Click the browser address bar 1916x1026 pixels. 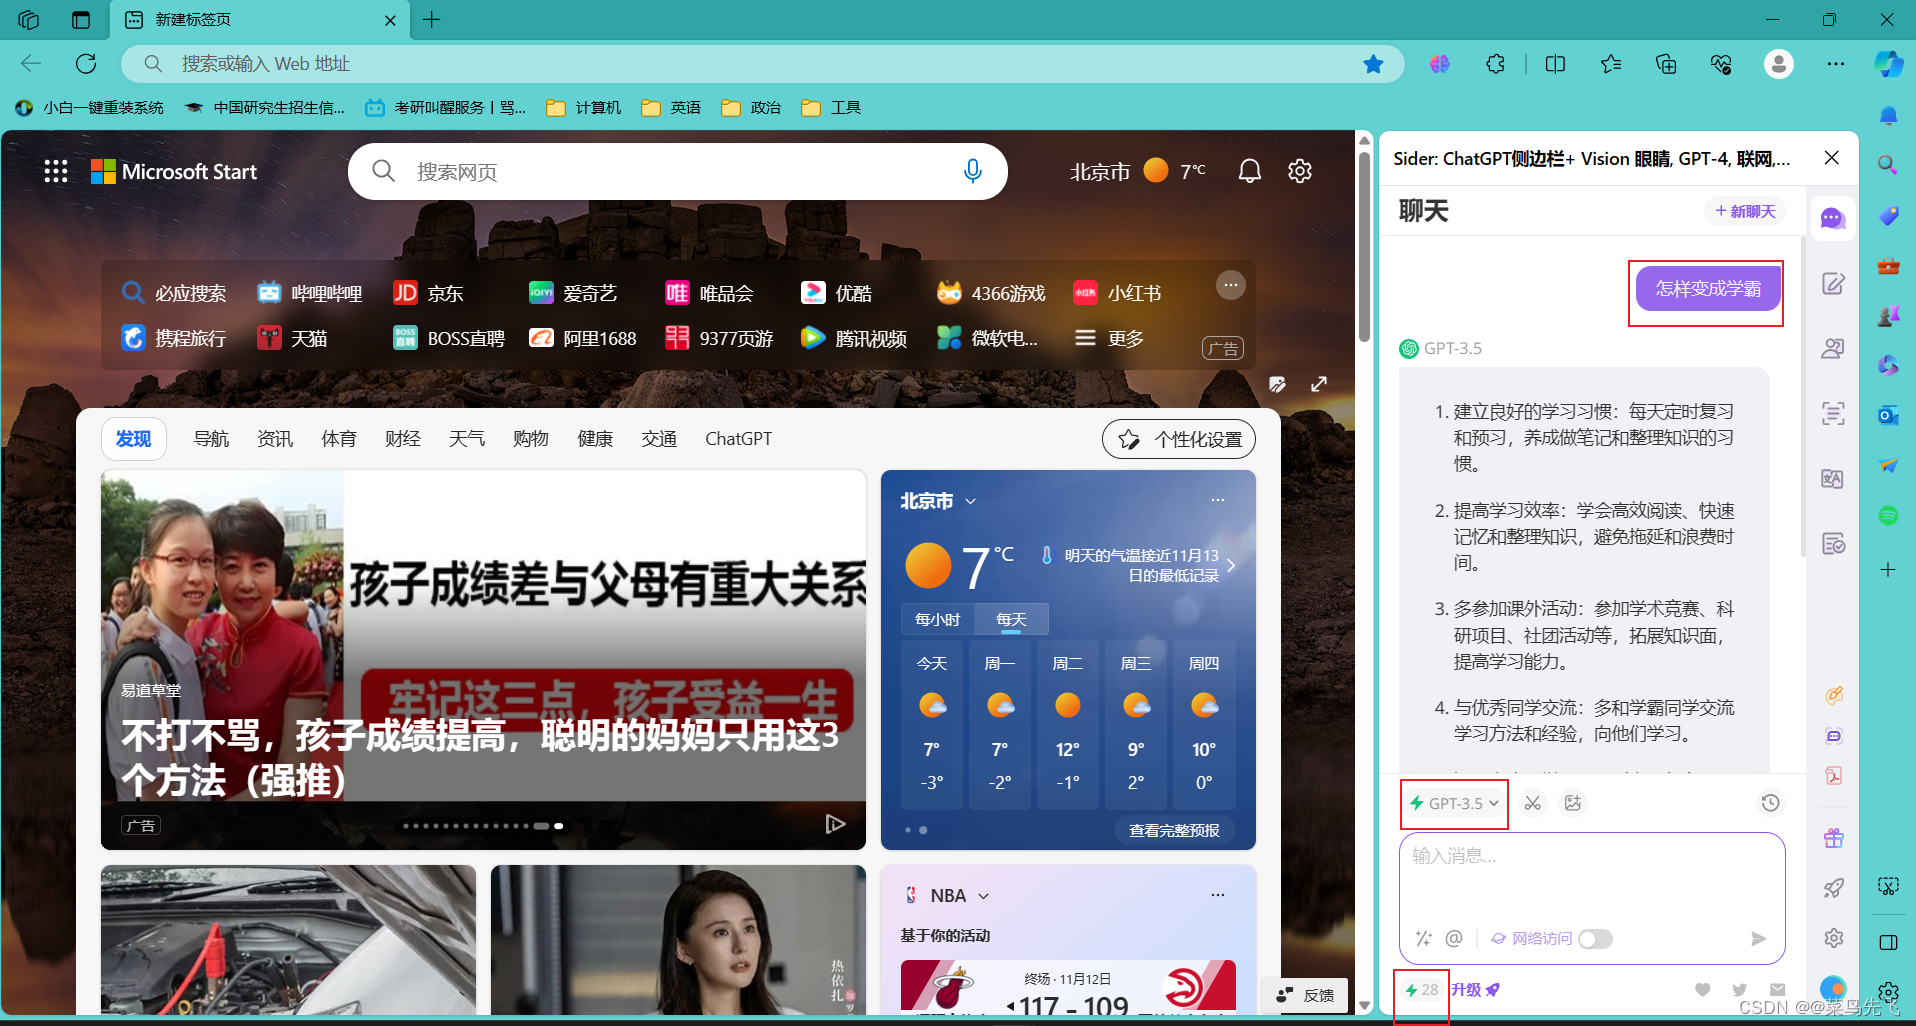coord(760,64)
